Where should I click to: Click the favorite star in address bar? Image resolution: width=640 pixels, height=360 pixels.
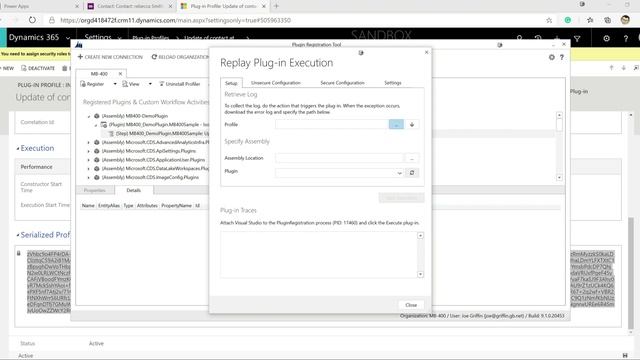point(549,20)
